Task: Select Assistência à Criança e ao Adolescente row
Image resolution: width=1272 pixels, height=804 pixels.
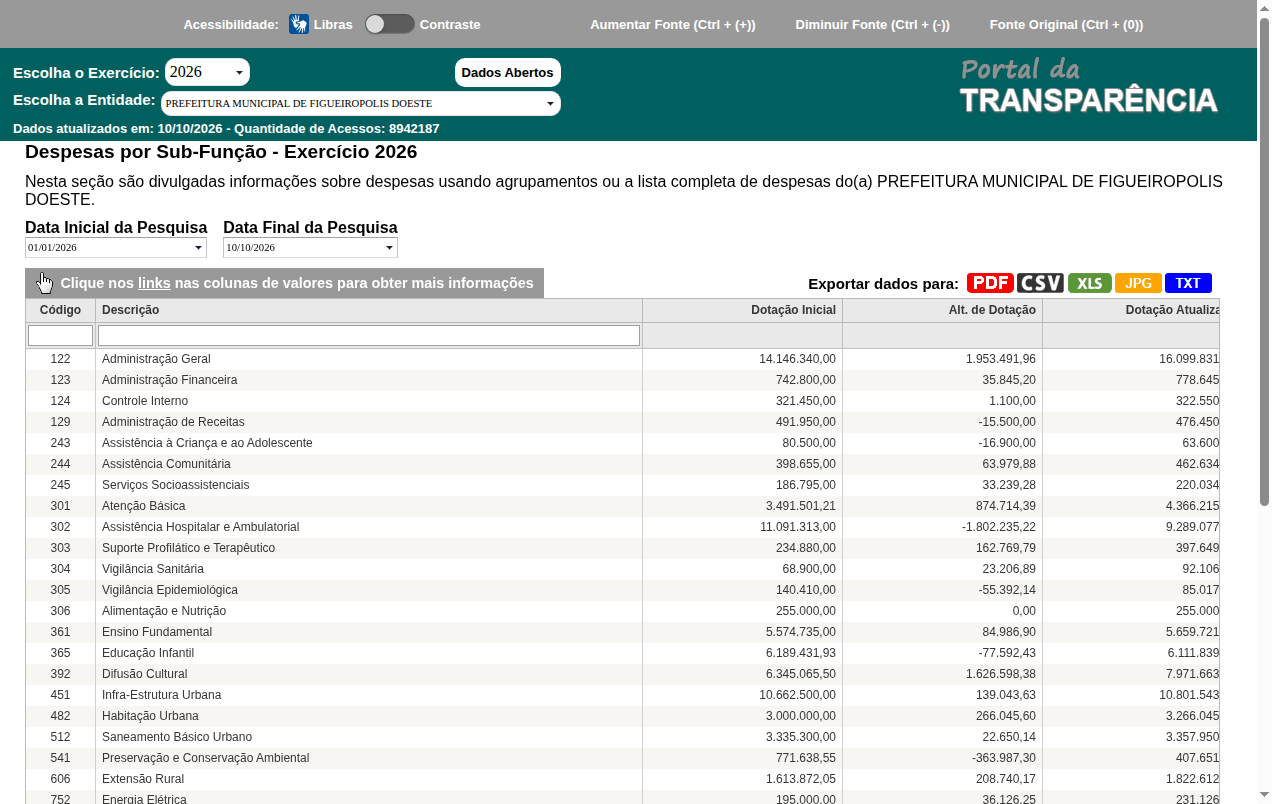Action: click(x=622, y=443)
